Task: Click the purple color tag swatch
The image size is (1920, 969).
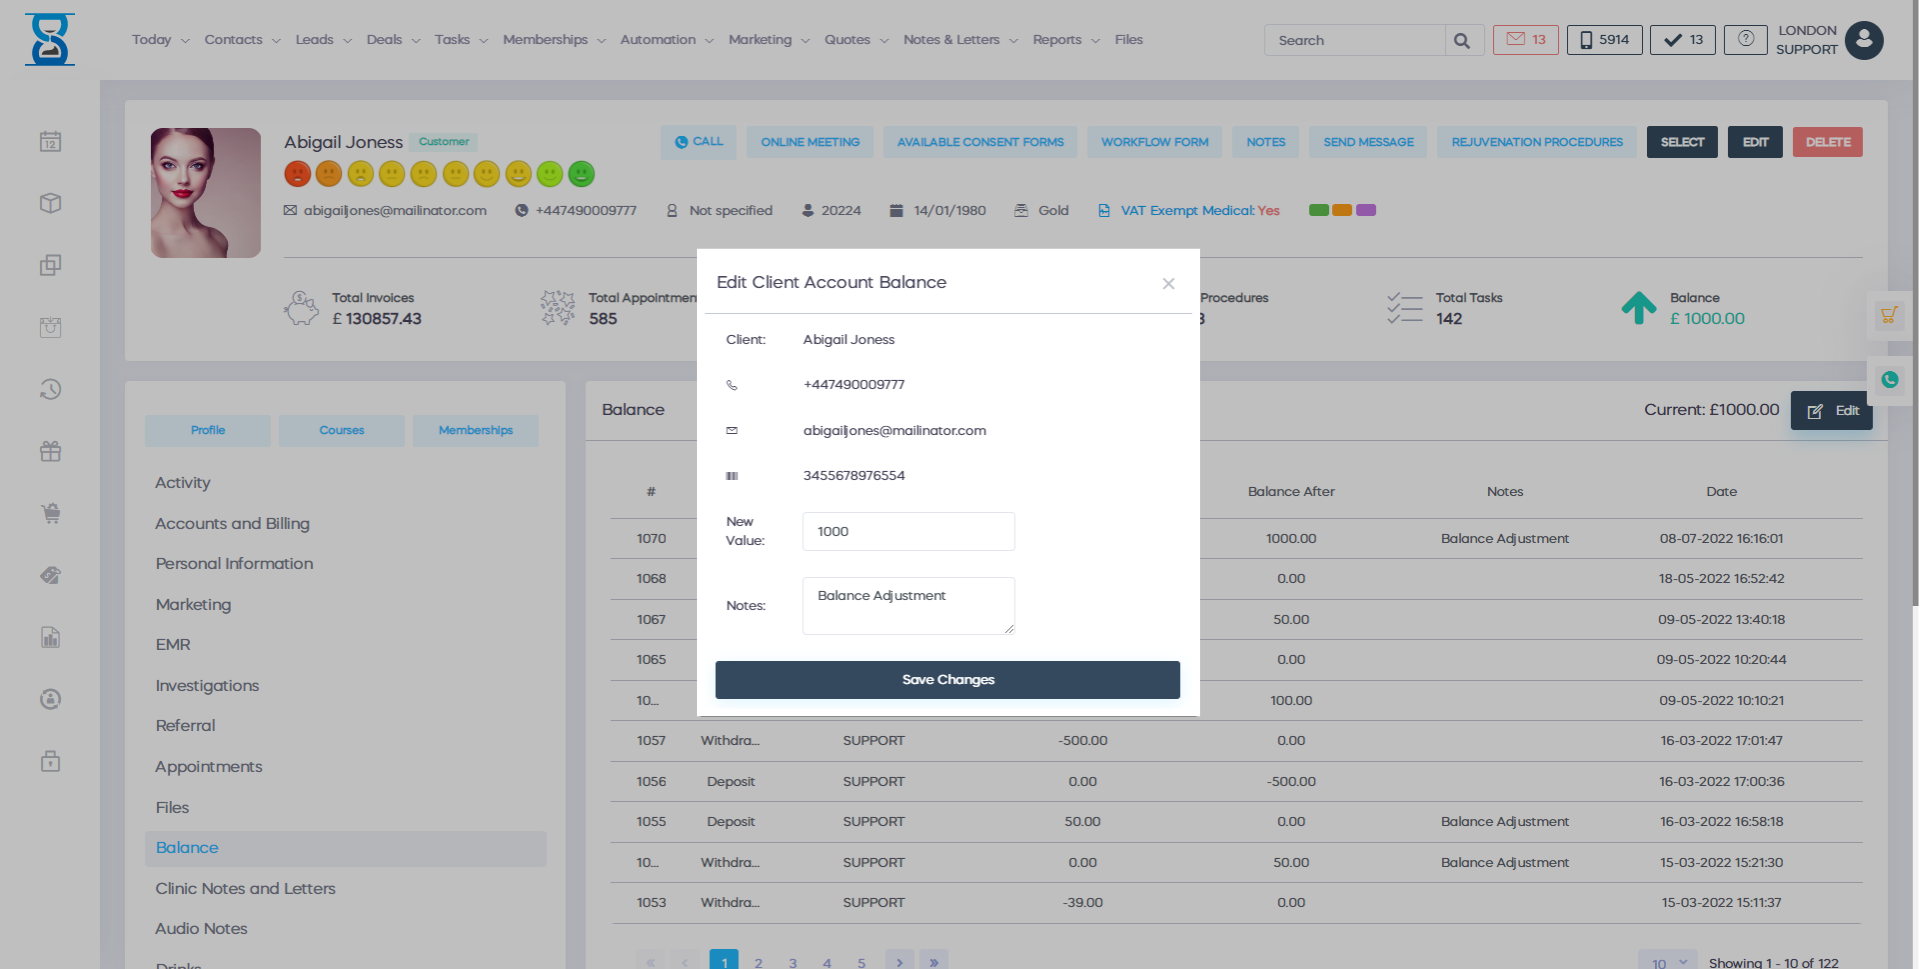Action: tap(1365, 210)
